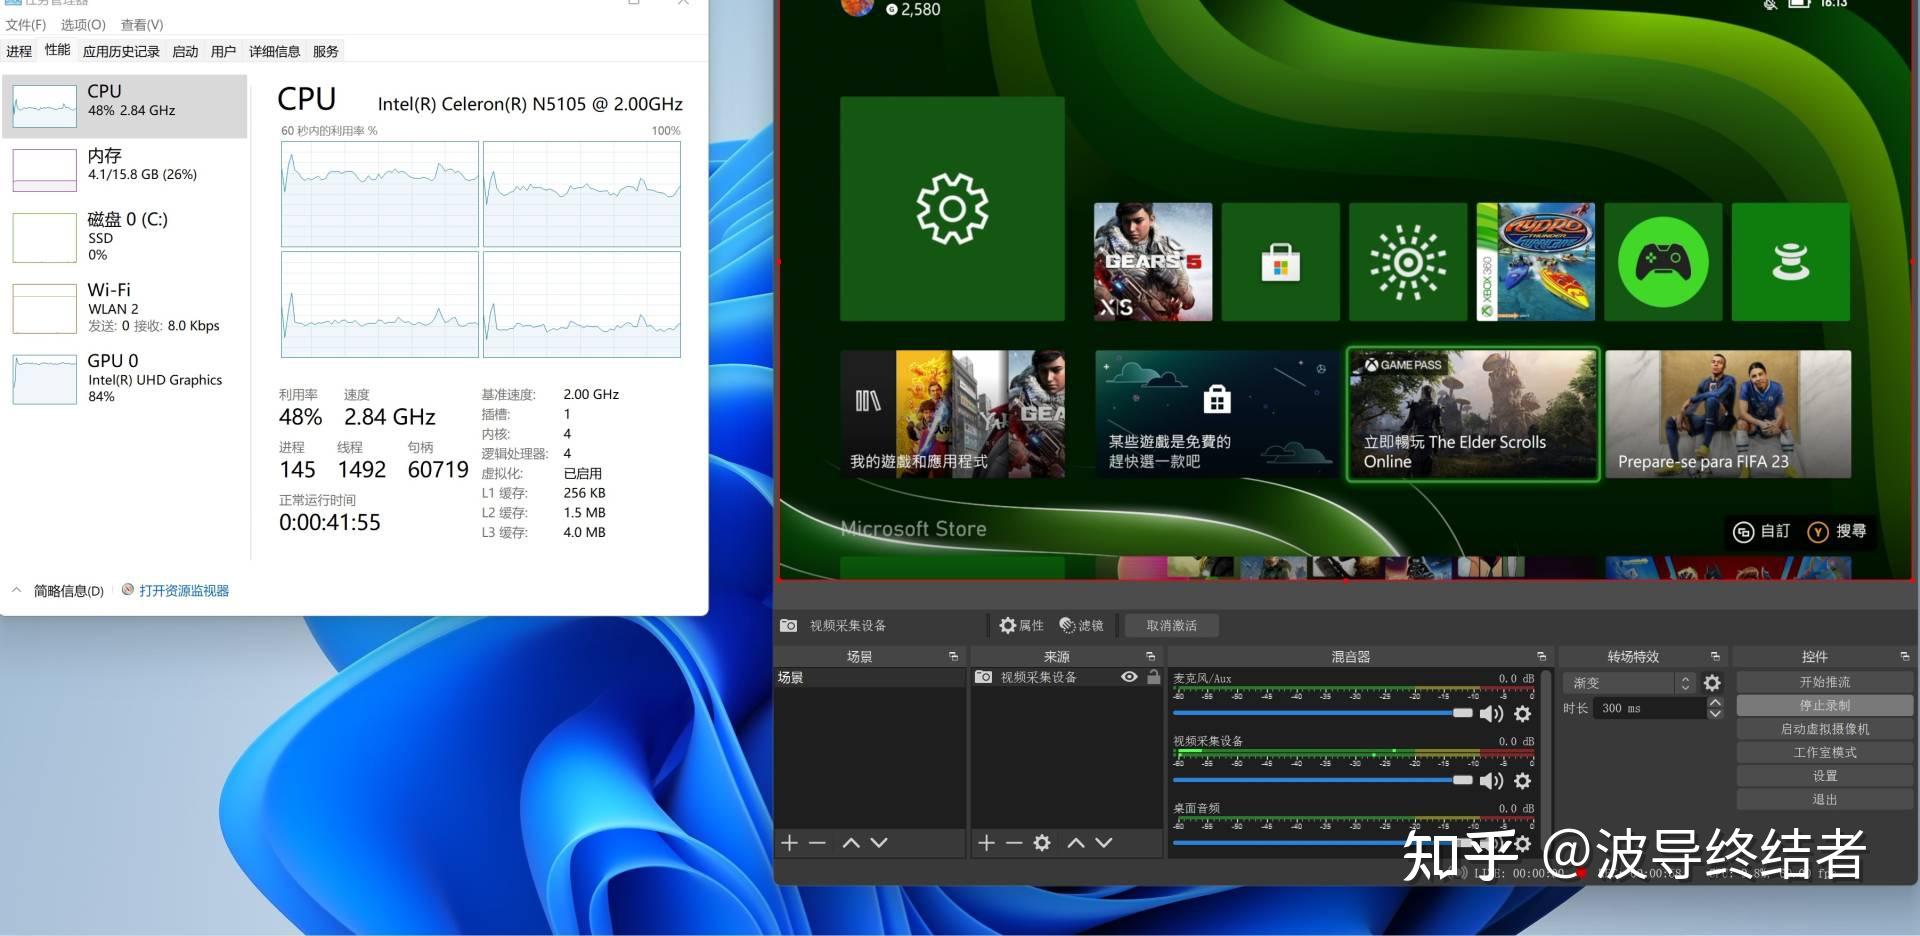
Task: Open the 滤镜 (filters) icon in OBS toolbar
Action: [x=1067, y=626]
